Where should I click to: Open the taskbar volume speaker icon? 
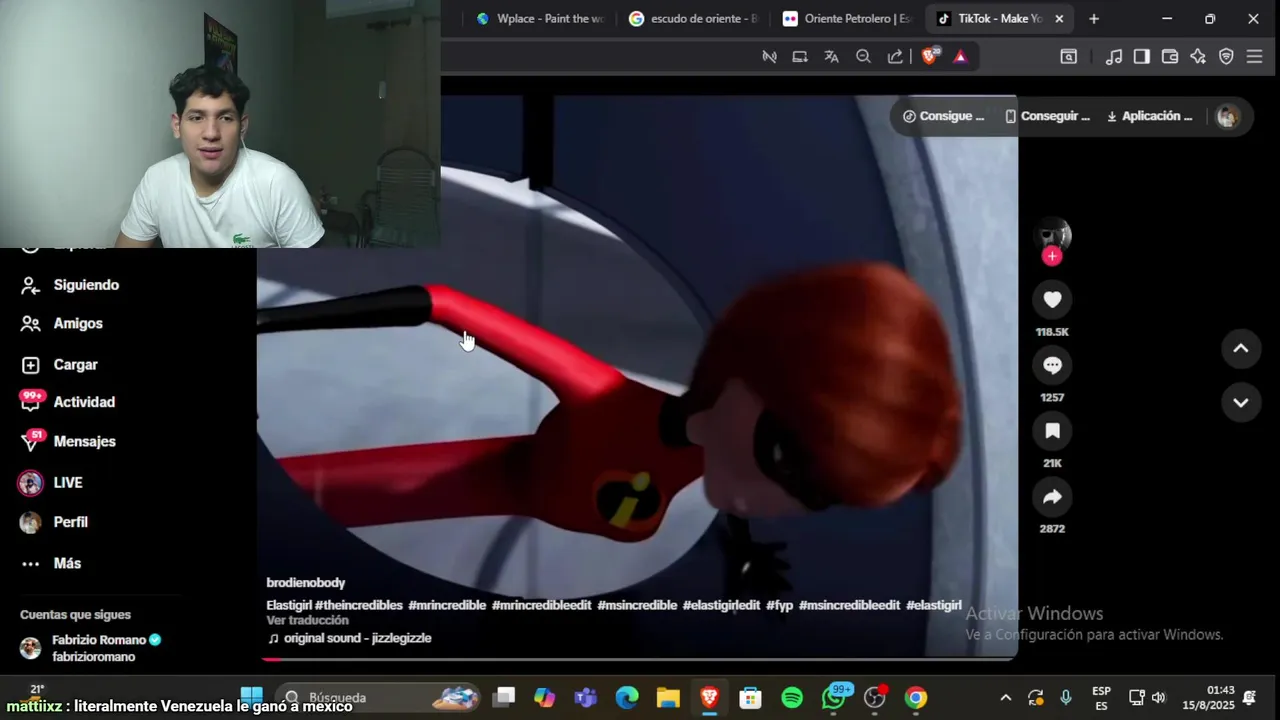pyautogui.click(x=1159, y=698)
